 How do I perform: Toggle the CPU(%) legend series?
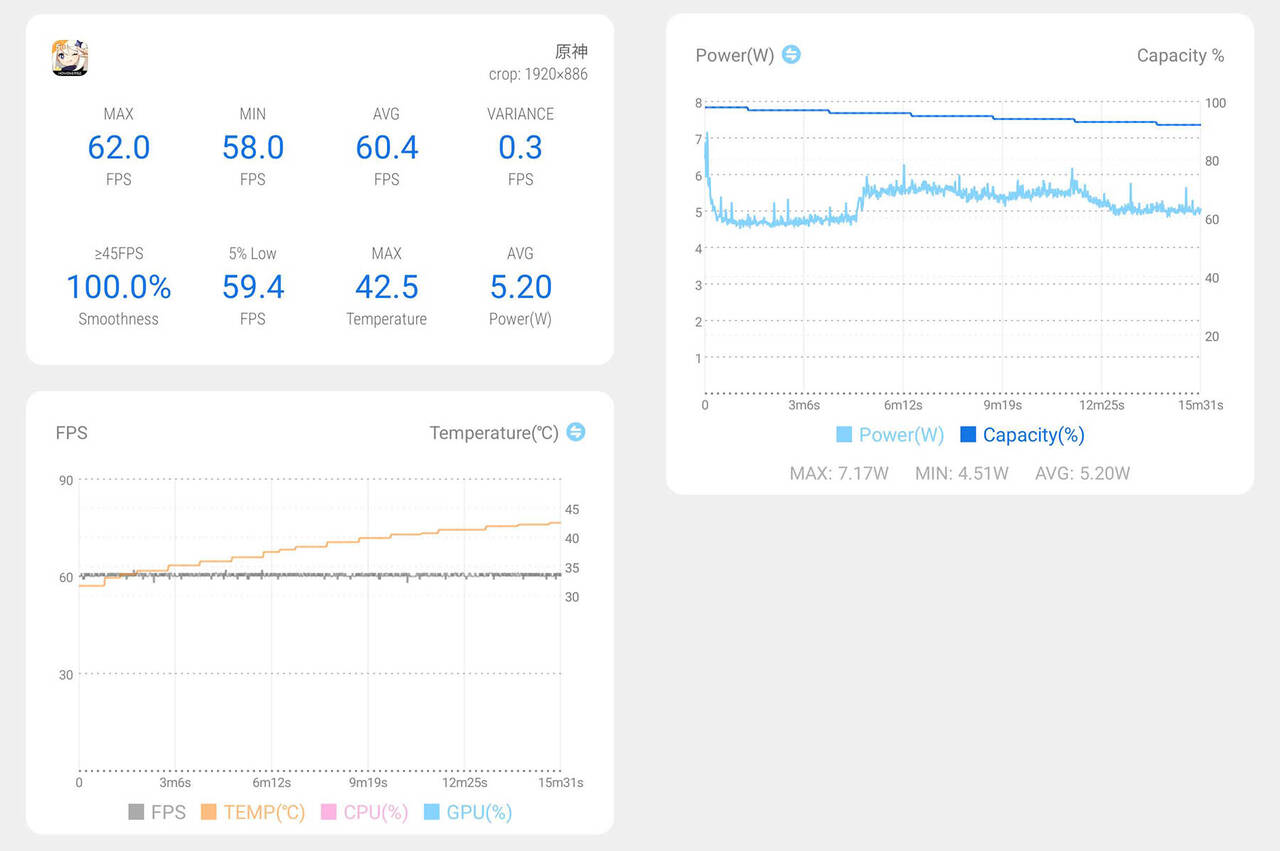[365, 812]
